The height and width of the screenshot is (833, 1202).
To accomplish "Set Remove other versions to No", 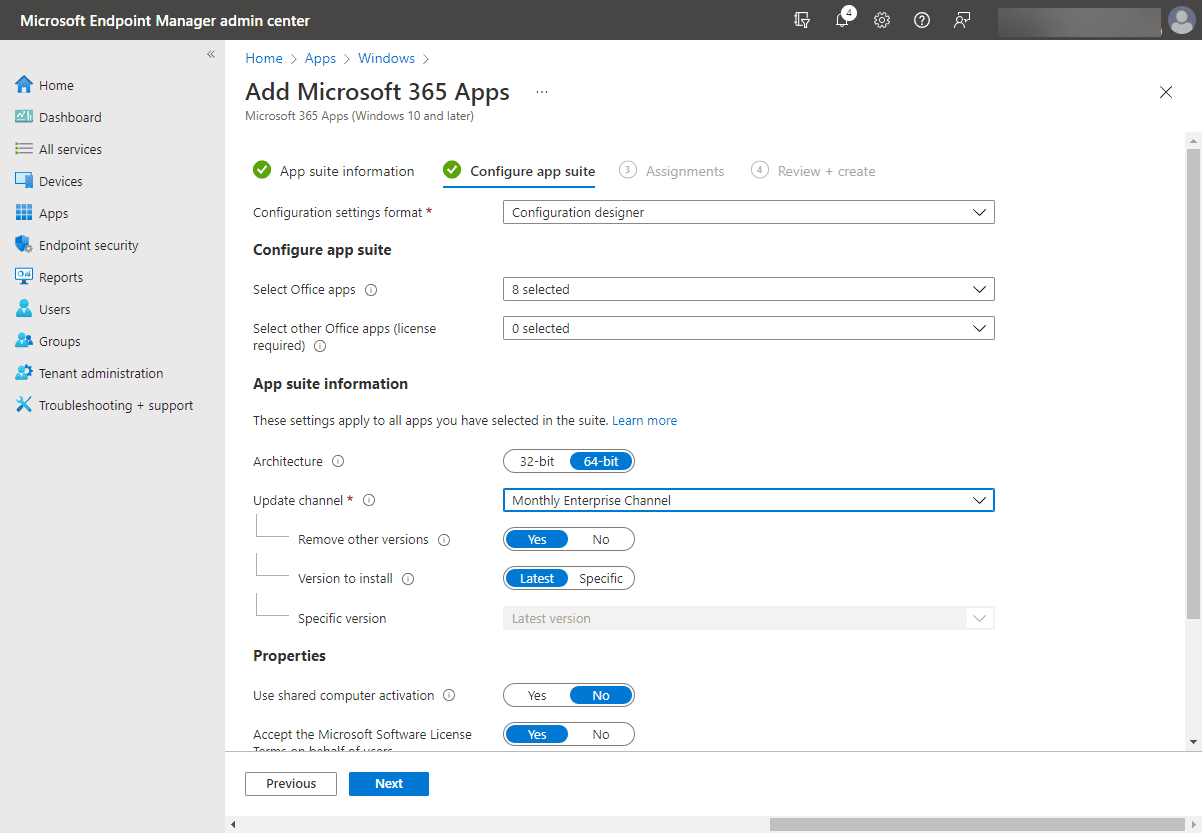I will point(600,538).
